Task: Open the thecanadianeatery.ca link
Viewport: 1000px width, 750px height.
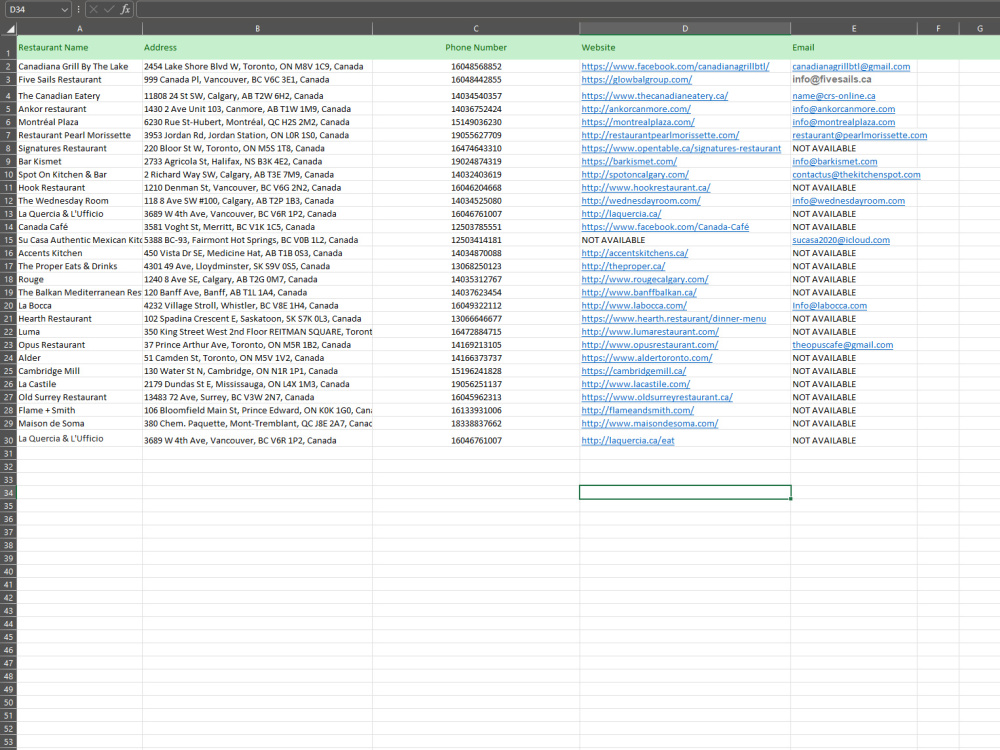Action: click(x=654, y=96)
